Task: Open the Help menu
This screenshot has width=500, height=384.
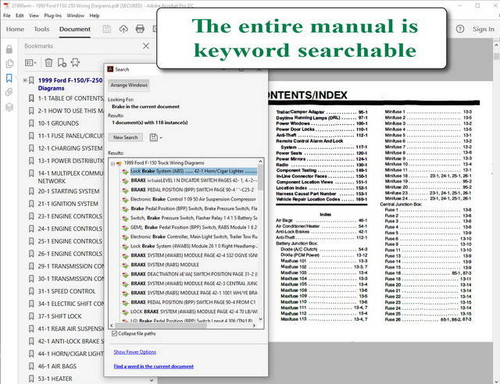Action: [94, 15]
